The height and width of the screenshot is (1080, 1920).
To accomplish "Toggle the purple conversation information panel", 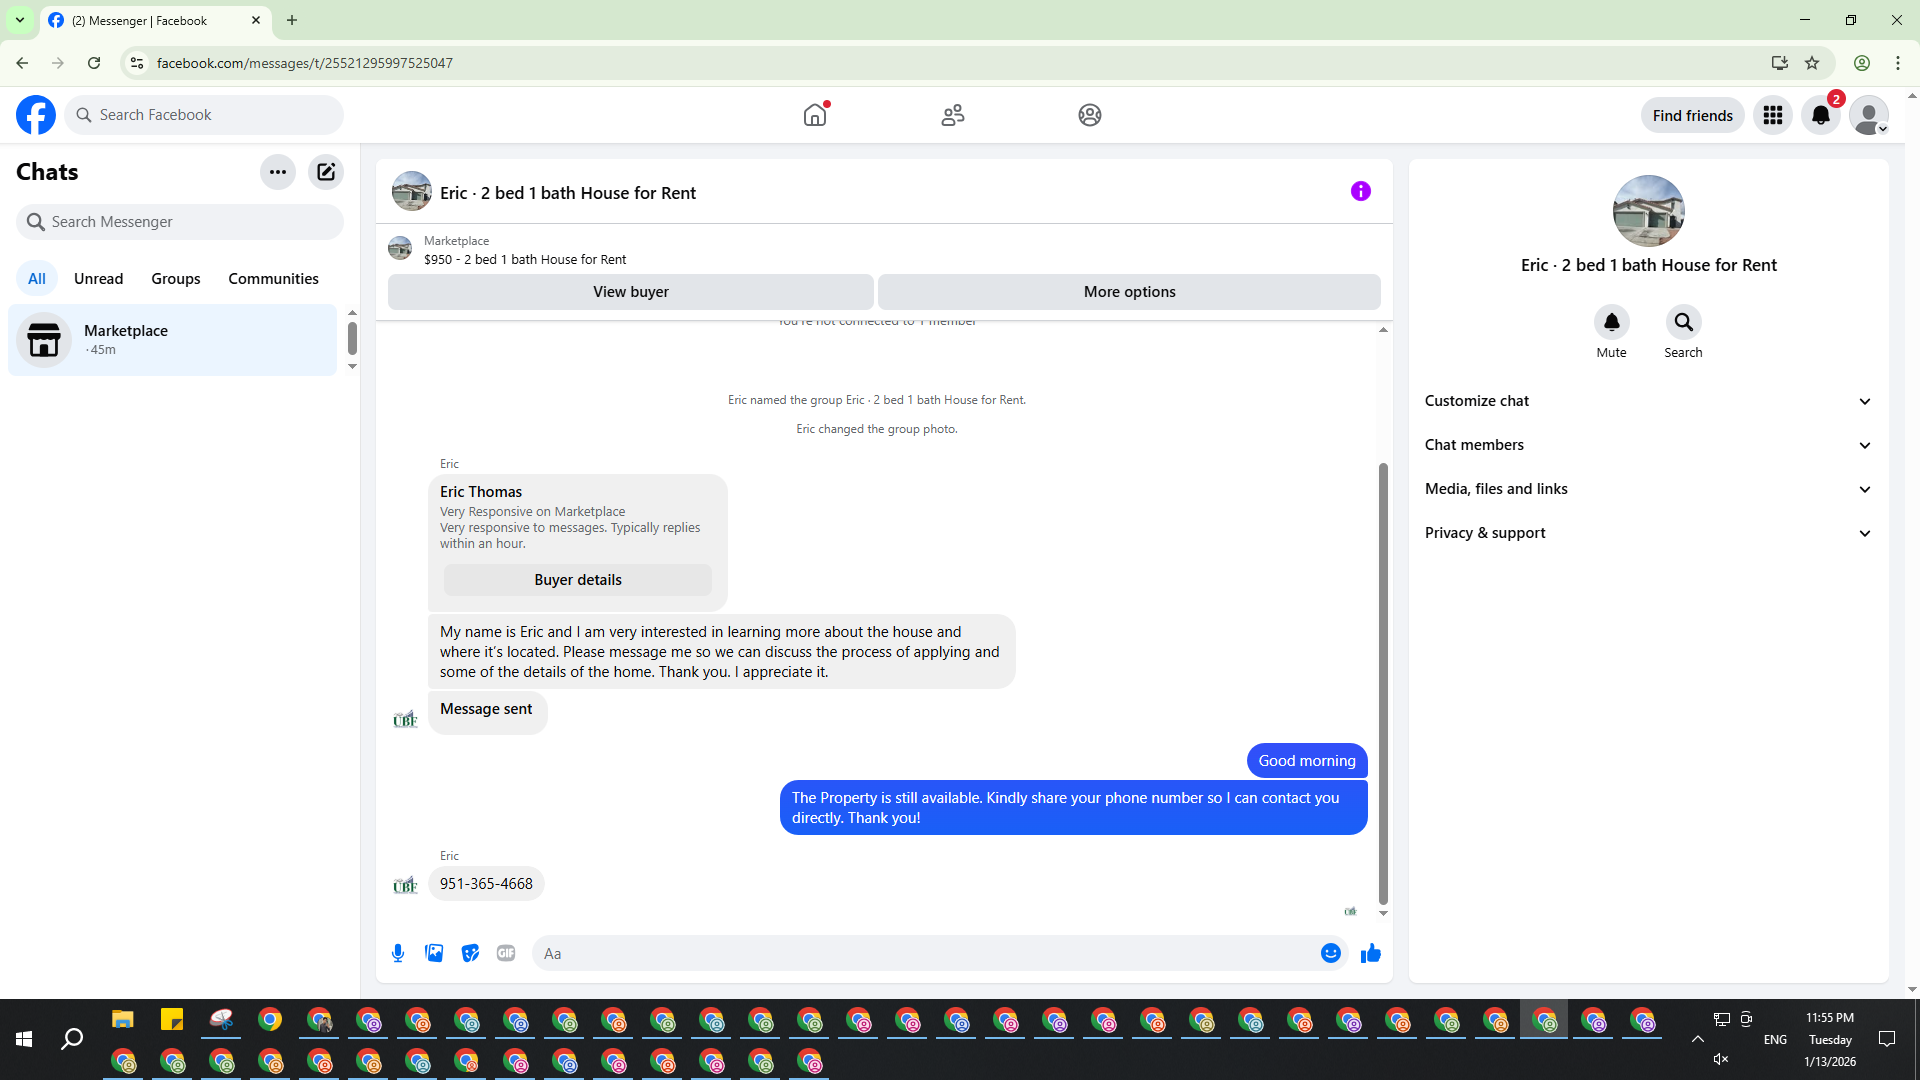I will click(x=1360, y=191).
